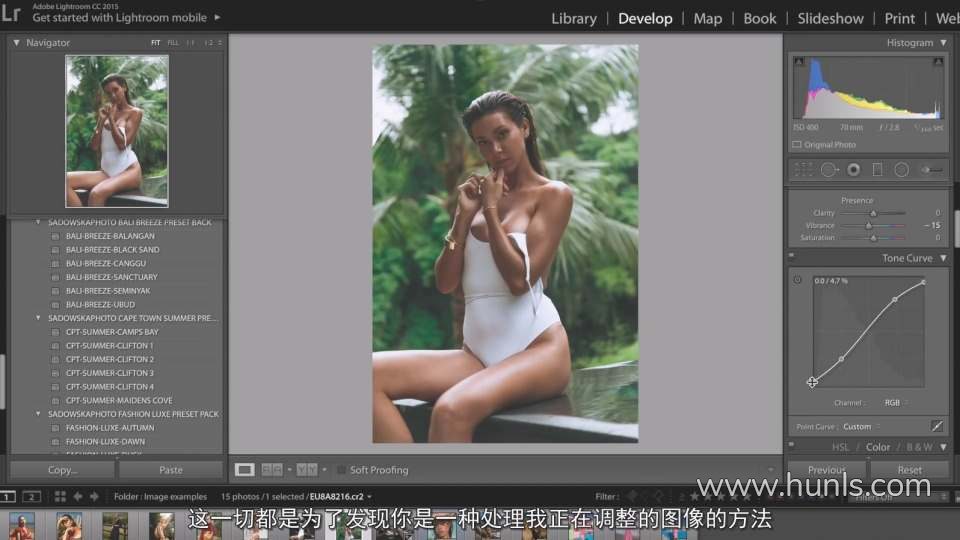Switch to the Library module

[574, 18]
